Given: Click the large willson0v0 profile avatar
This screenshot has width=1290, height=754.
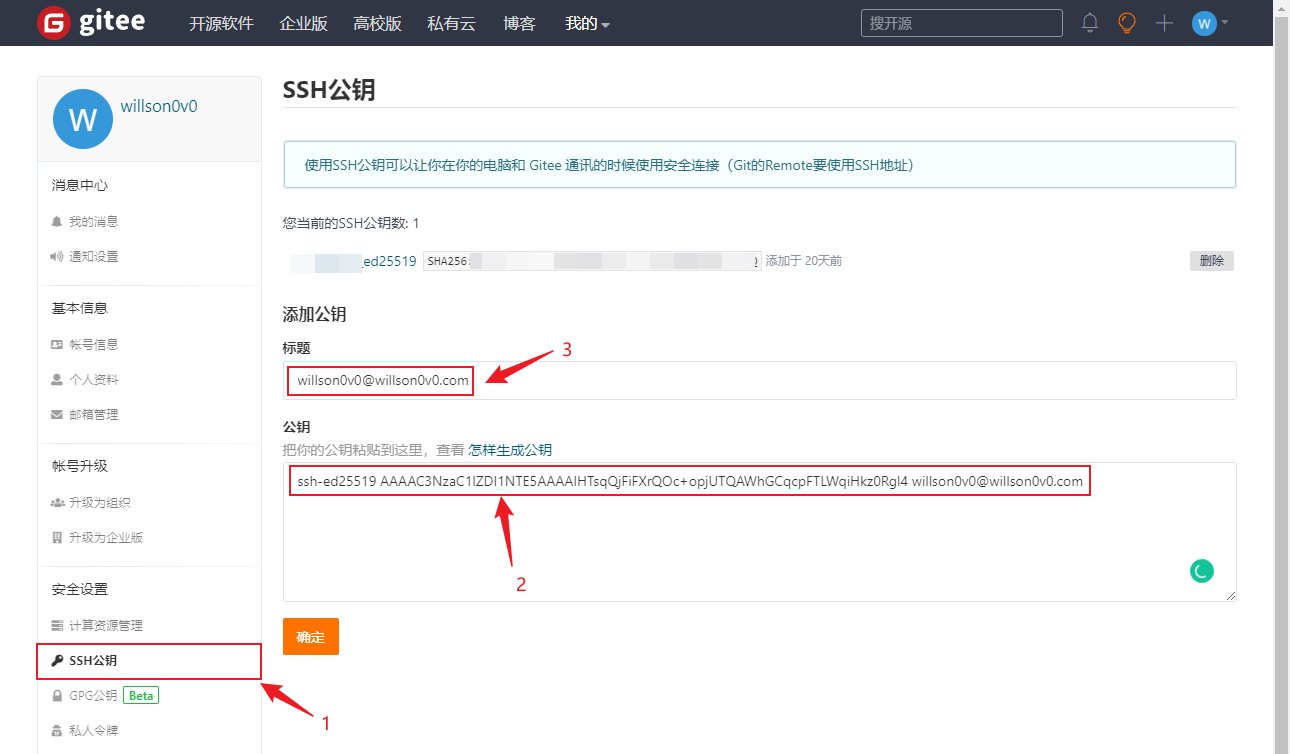Looking at the screenshot, I should pos(82,119).
